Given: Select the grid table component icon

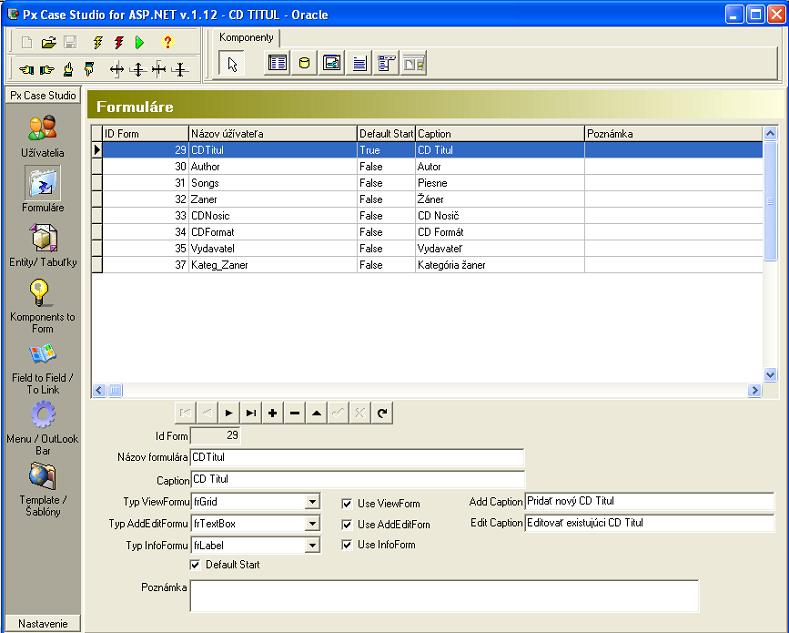Looking at the screenshot, I should pos(277,63).
